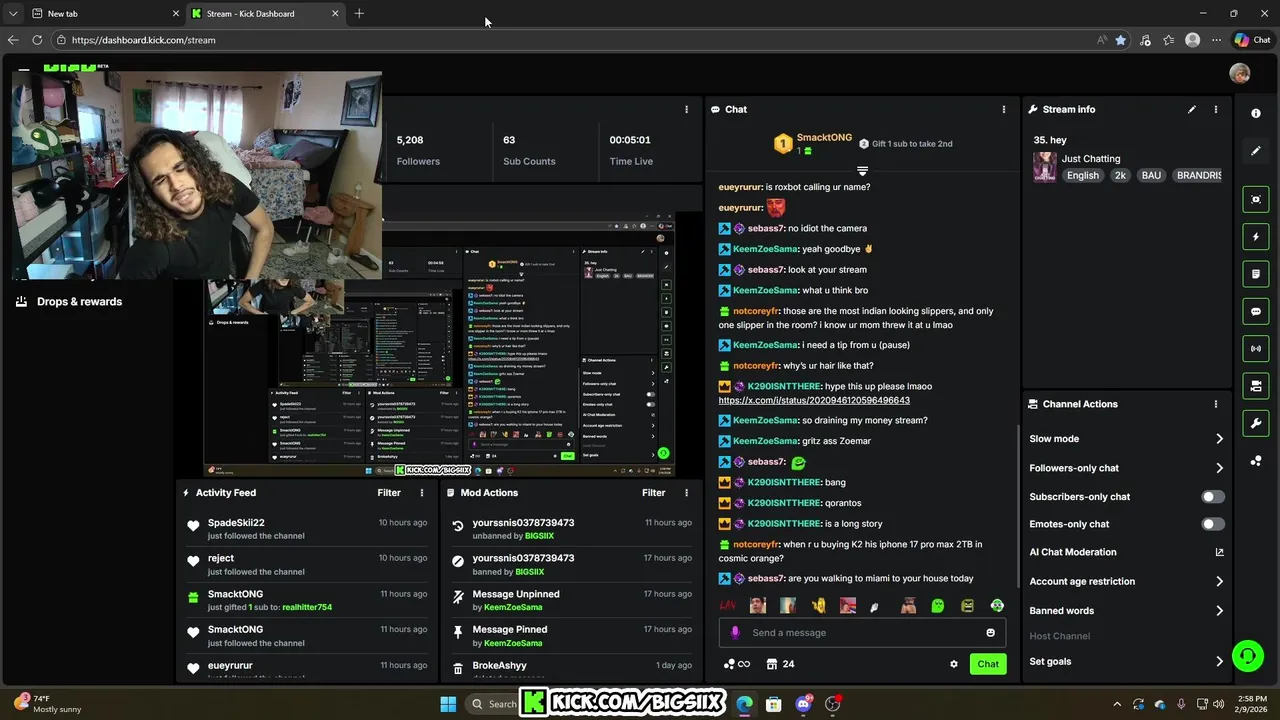Viewport: 1280px width, 720px height.
Task: Select the yellow angry face emote
Action: (x=967, y=606)
